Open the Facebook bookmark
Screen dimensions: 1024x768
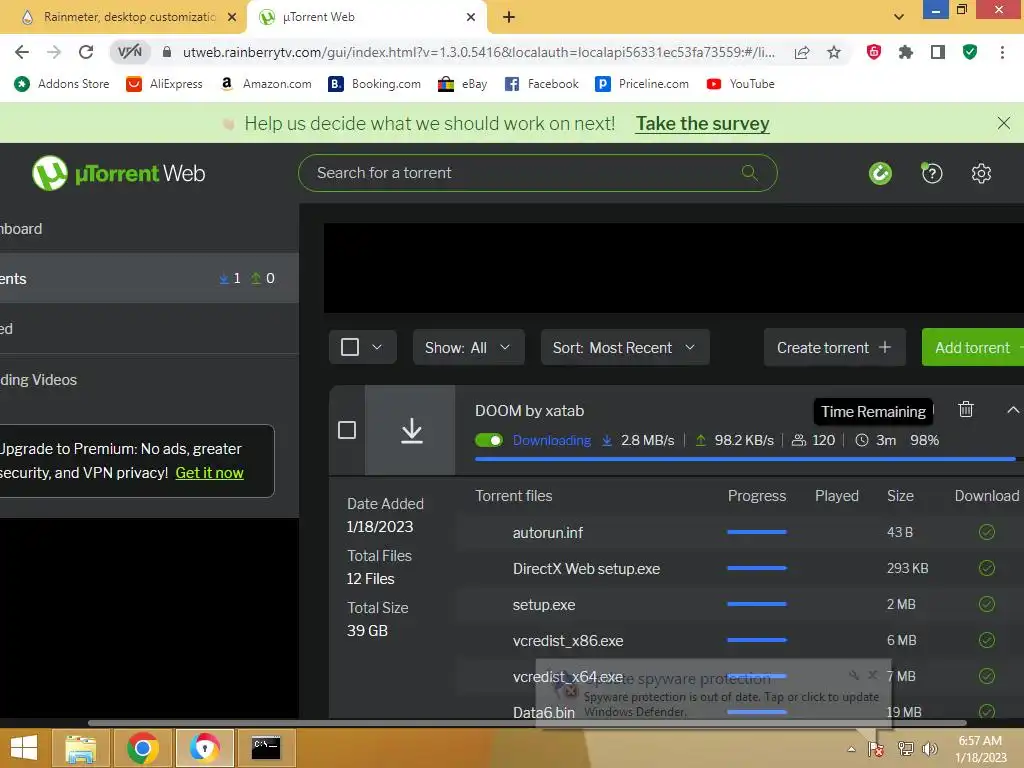(x=541, y=84)
